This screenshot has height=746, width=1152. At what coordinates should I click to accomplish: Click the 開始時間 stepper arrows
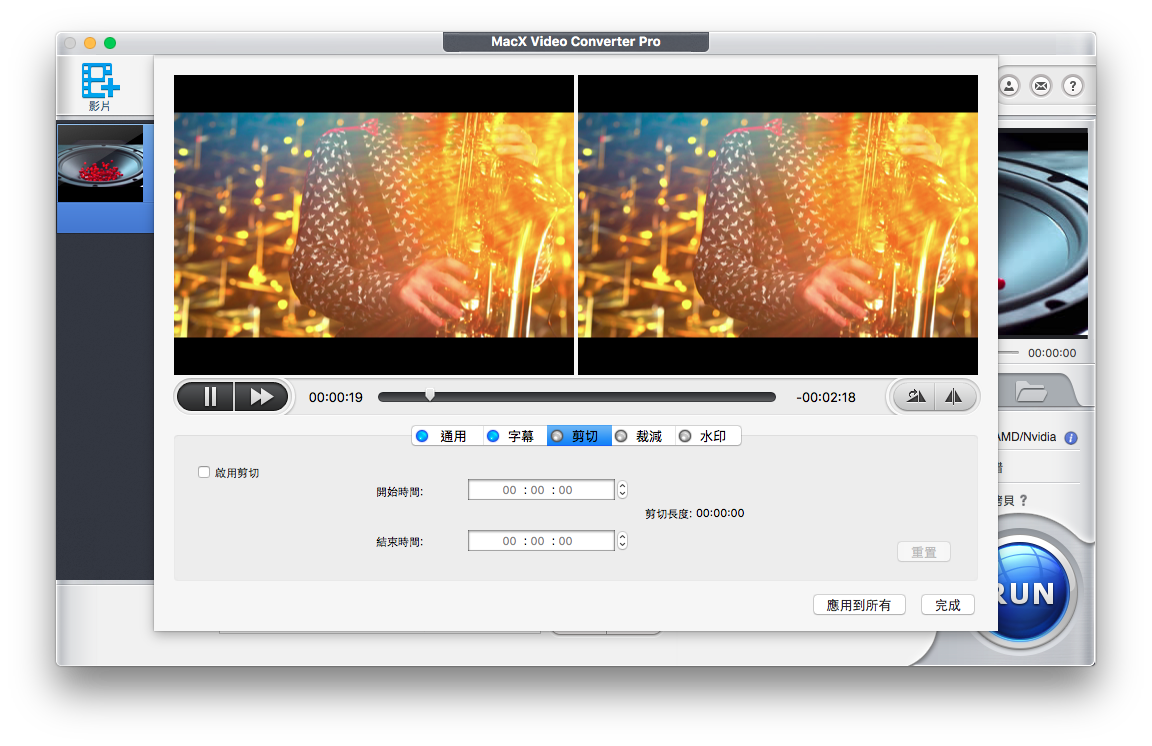click(x=622, y=490)
